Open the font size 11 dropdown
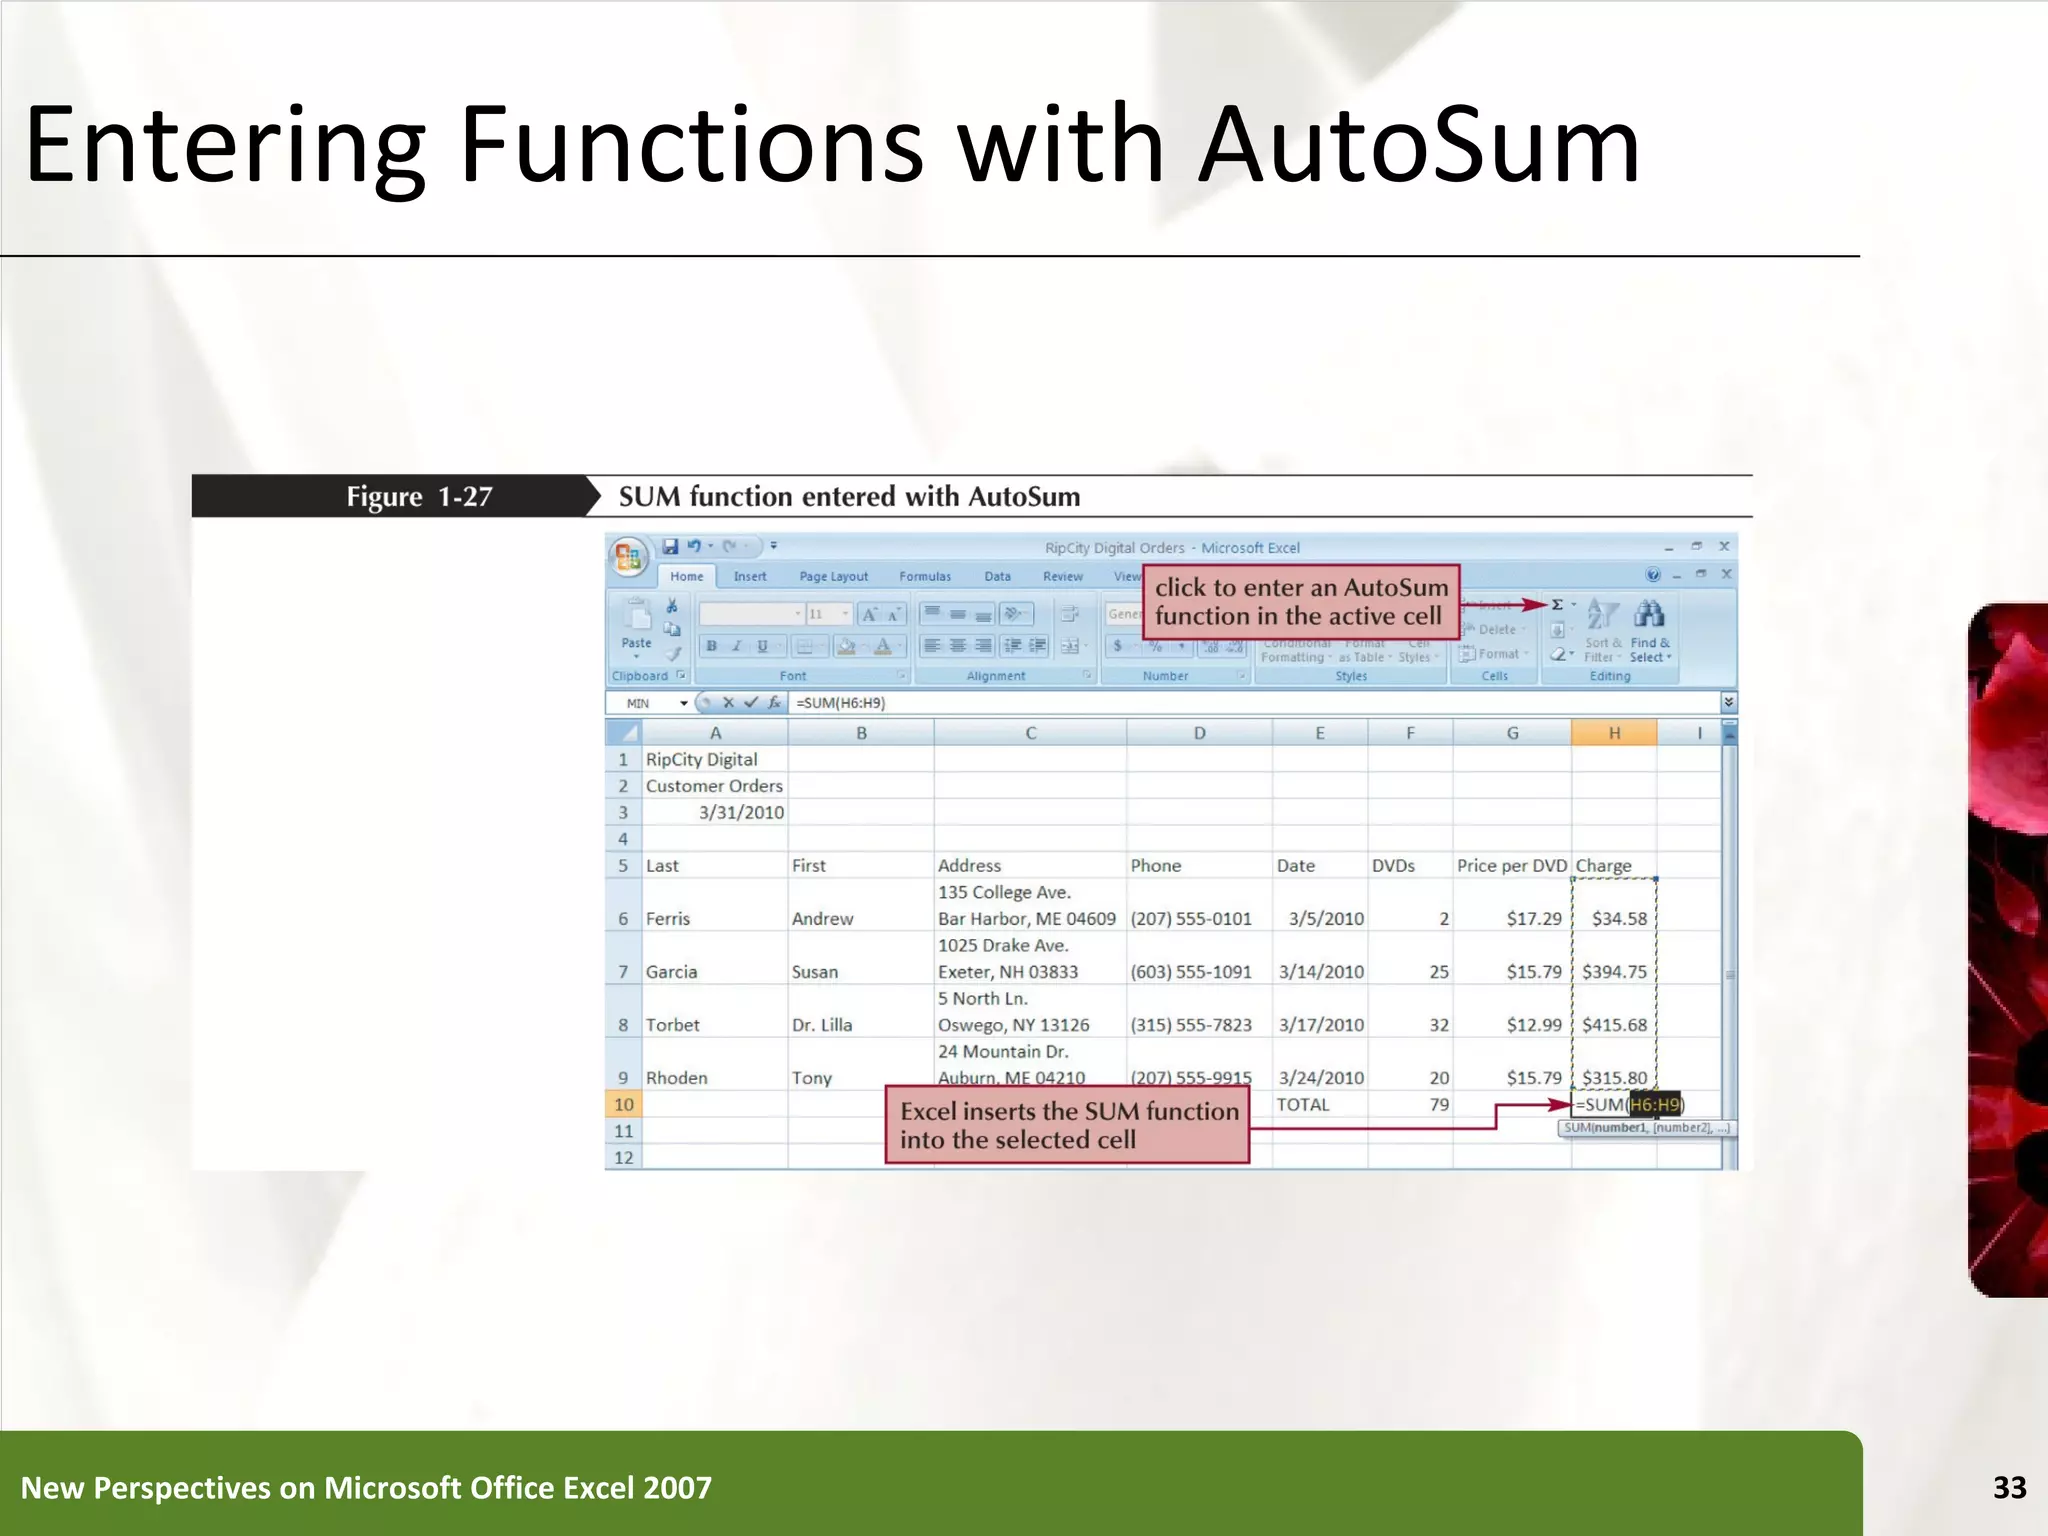The height and width of the screenshot is (1536, 2048). click(x=845, y=614)
